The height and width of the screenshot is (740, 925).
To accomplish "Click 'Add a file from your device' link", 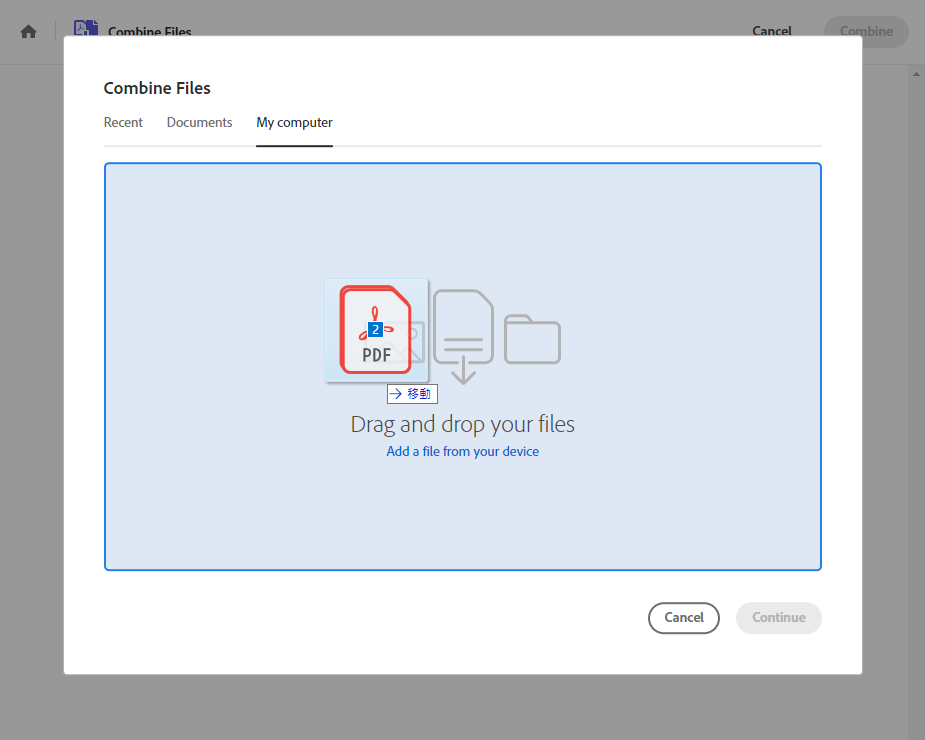I will click(462, 452).
